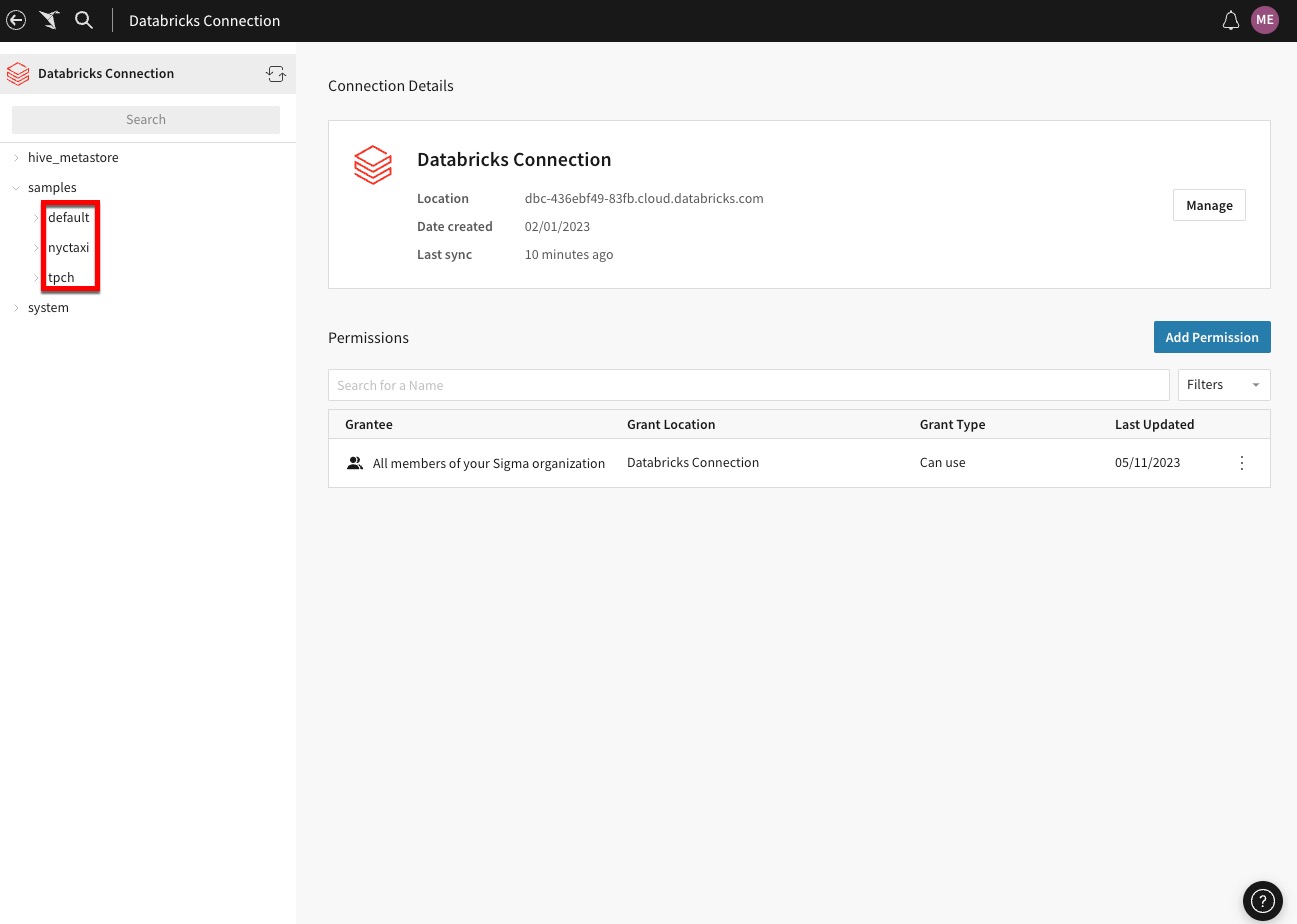This screenshot has width=1297, height=924.
Task: Click the sync connection icon in sidebar header
Action: (x=276, y=73)
